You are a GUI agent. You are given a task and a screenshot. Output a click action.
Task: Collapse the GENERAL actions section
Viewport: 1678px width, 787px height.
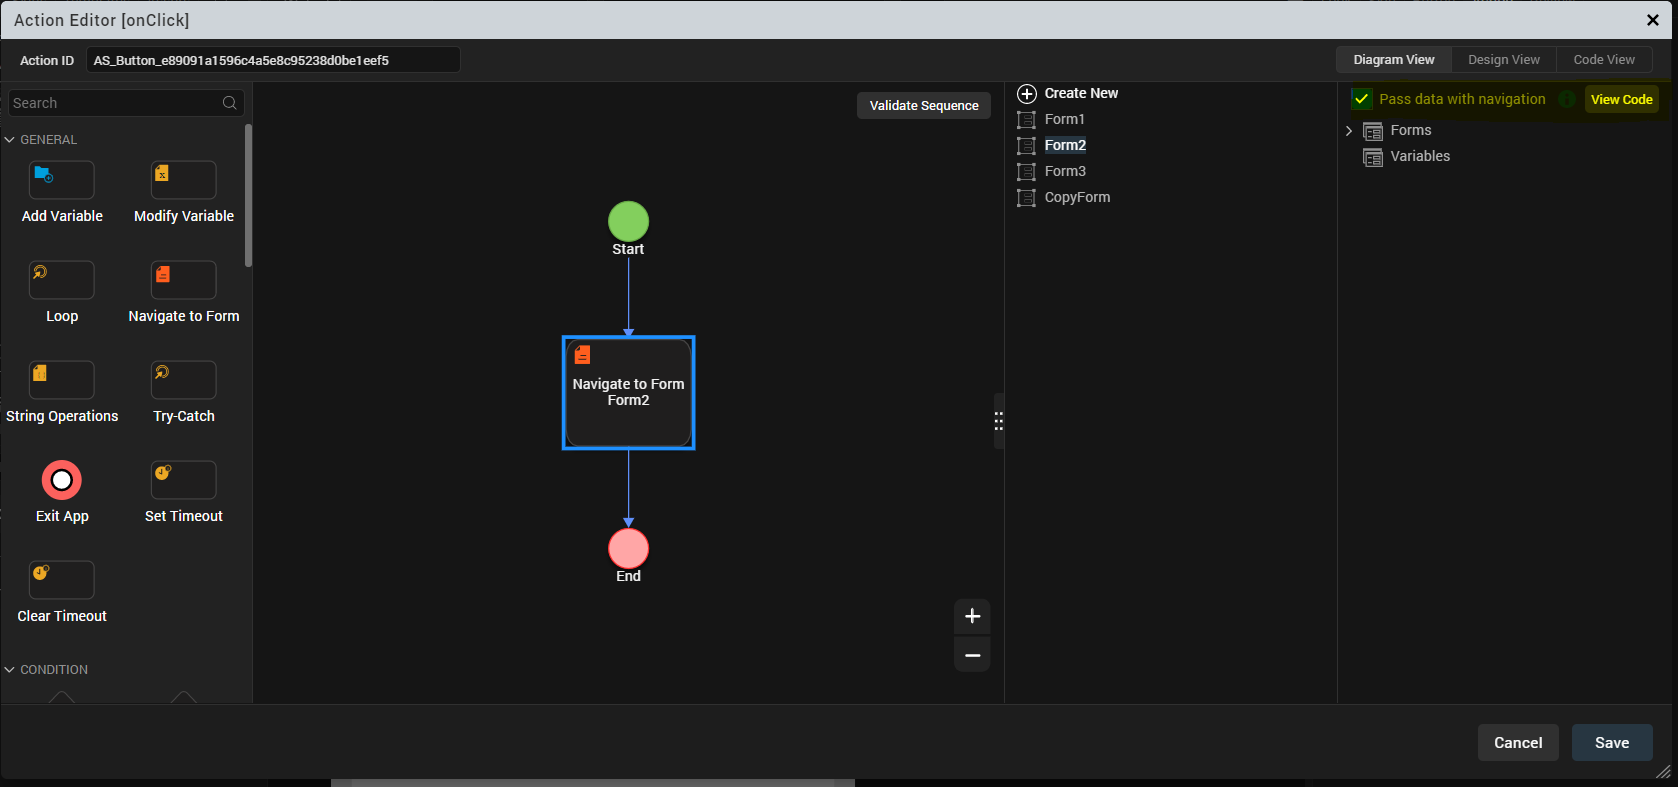pos(10,140)
